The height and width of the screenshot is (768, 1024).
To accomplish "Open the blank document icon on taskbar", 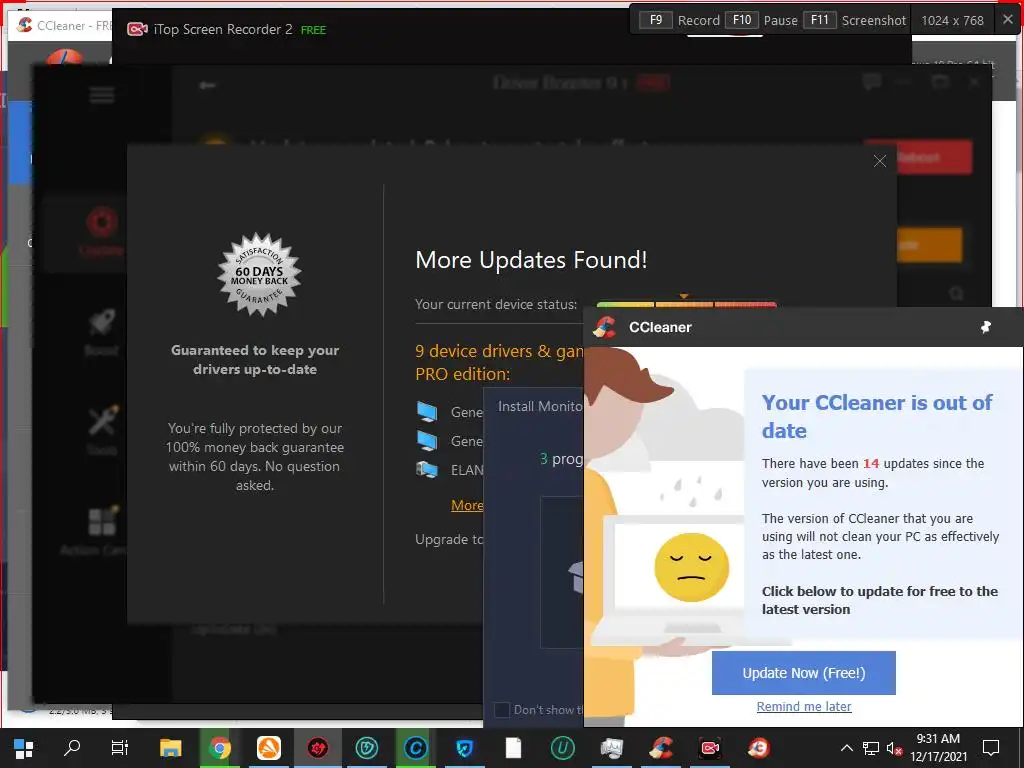I will pos(513,748).
